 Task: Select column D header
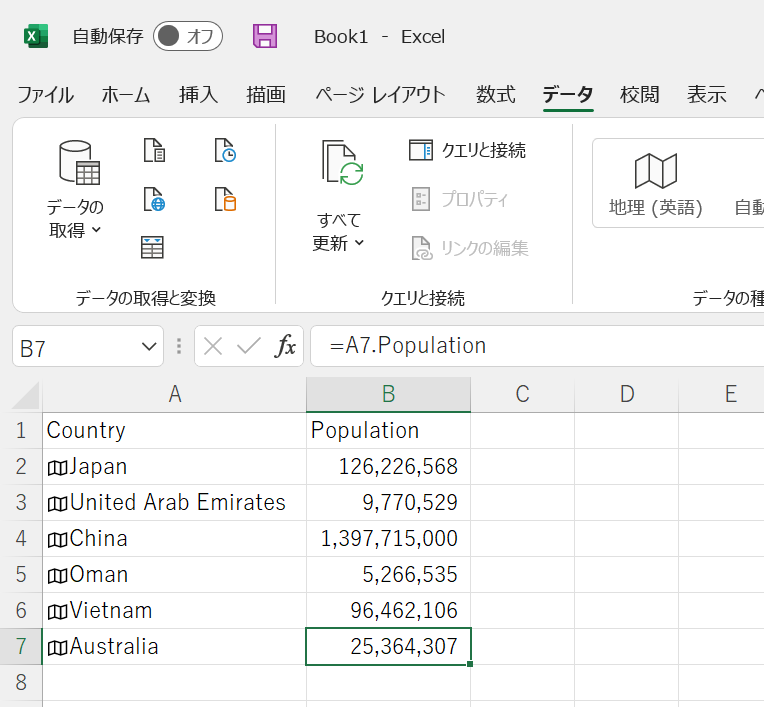[627, 394]
